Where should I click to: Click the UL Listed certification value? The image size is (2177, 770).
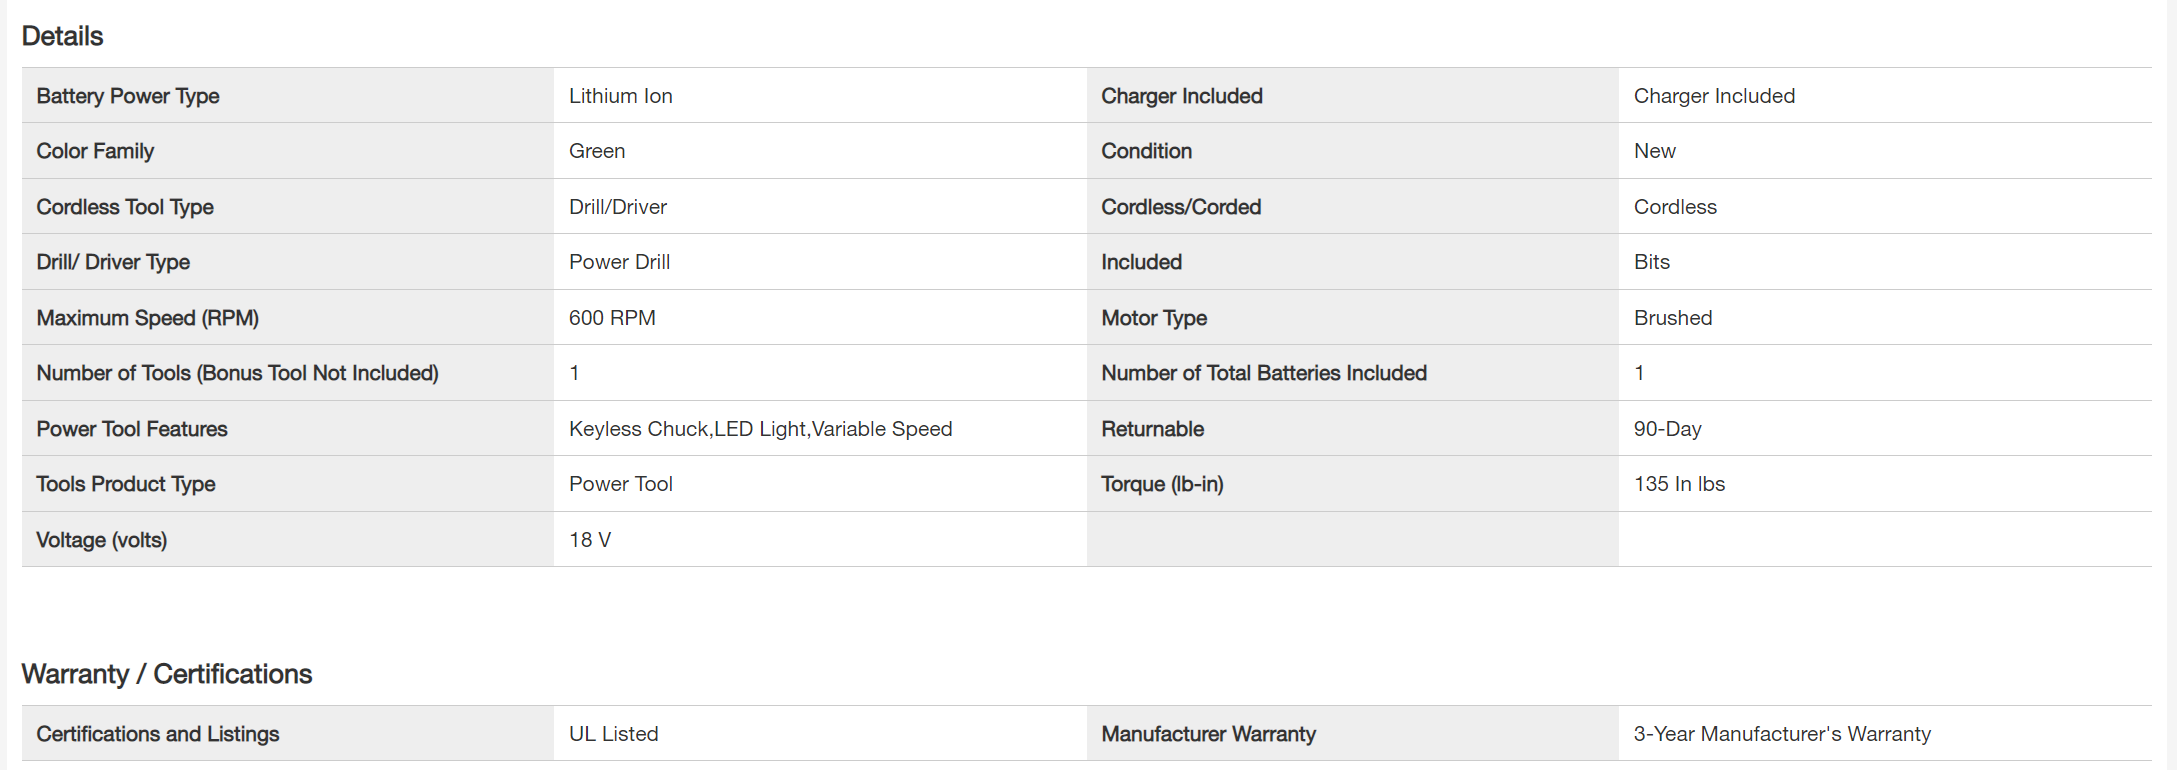613,734
